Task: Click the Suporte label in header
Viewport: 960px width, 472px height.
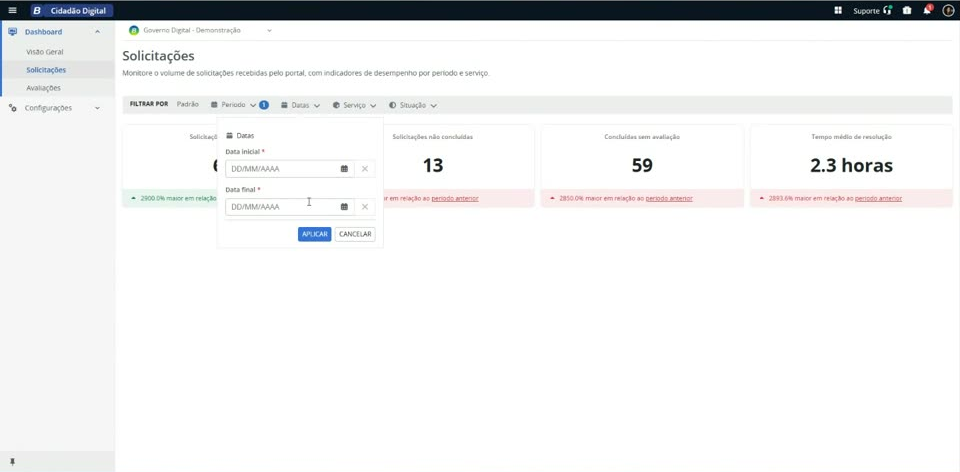Action: [x=866, y=11]
